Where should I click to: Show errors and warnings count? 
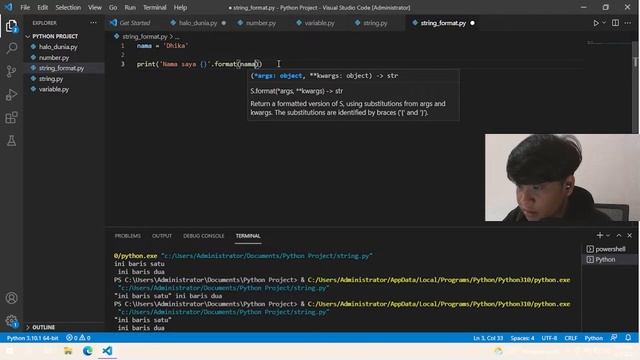[x=78, y=338]
